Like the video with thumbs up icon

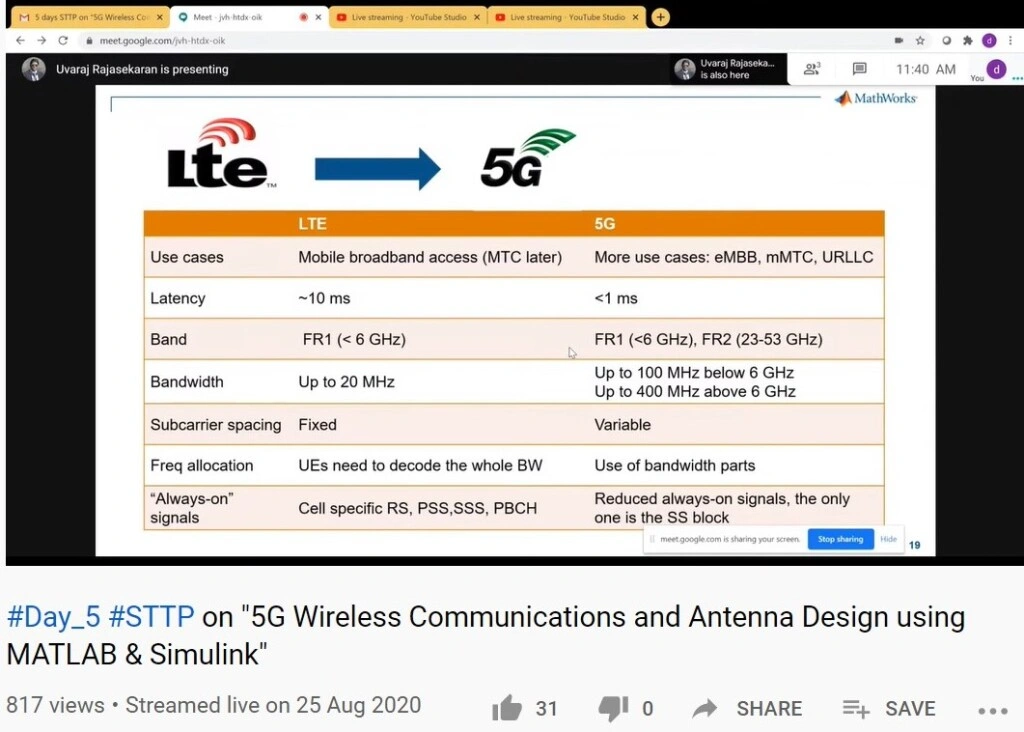pos(507,707)
